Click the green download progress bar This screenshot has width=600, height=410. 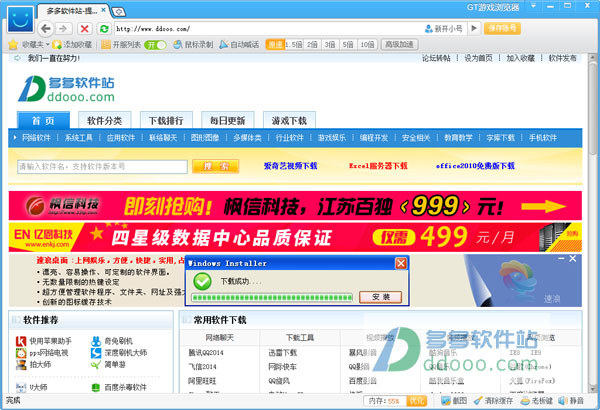(x=272, y=297)
